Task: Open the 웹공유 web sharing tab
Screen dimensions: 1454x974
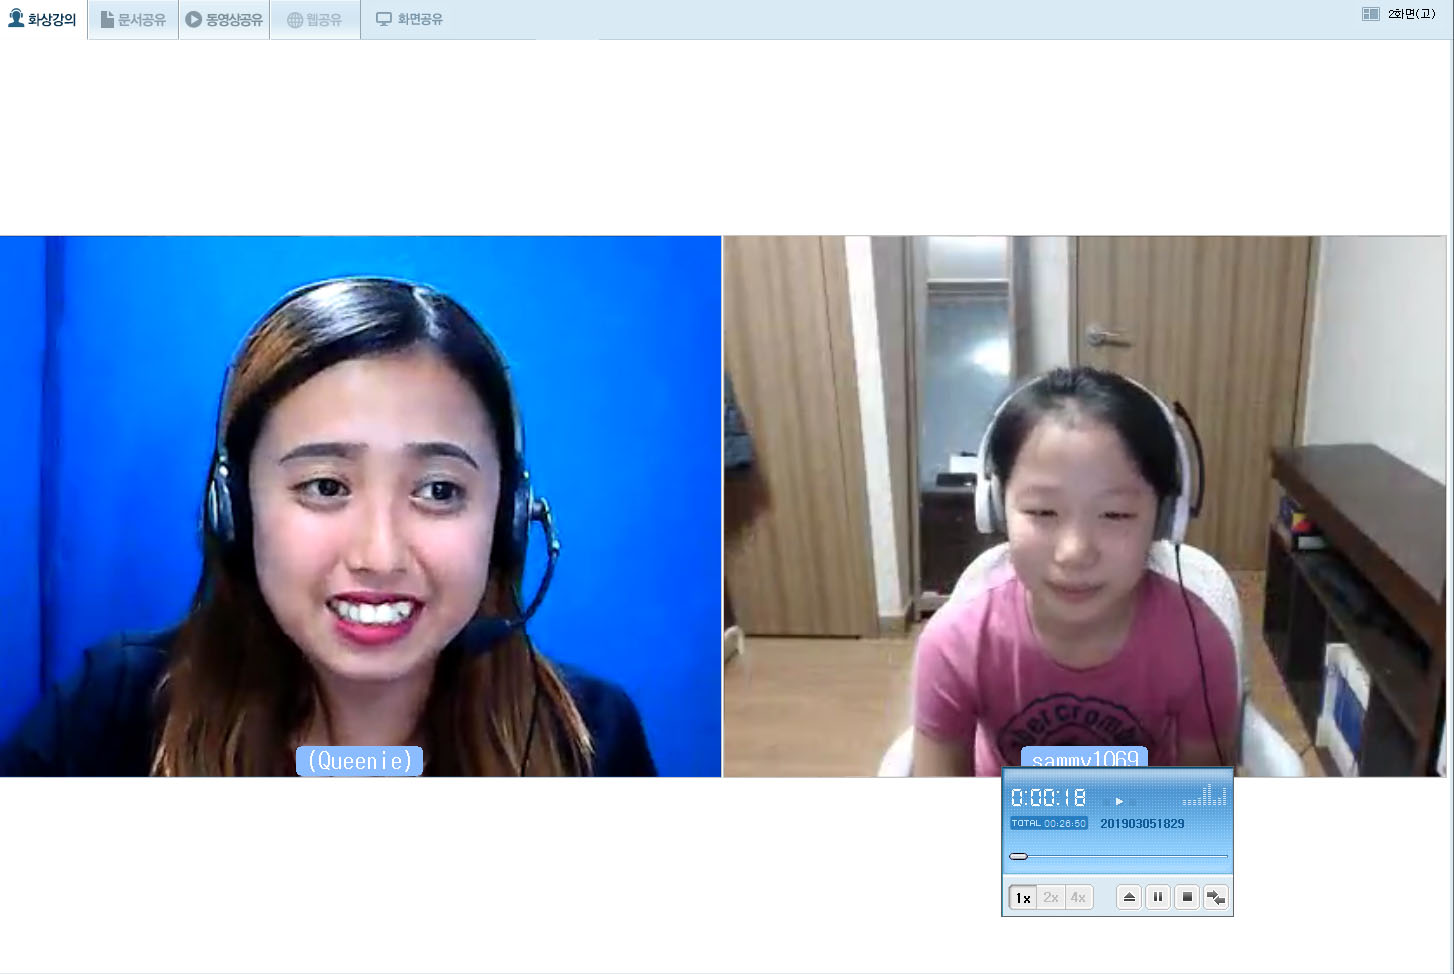Action: 314,19
